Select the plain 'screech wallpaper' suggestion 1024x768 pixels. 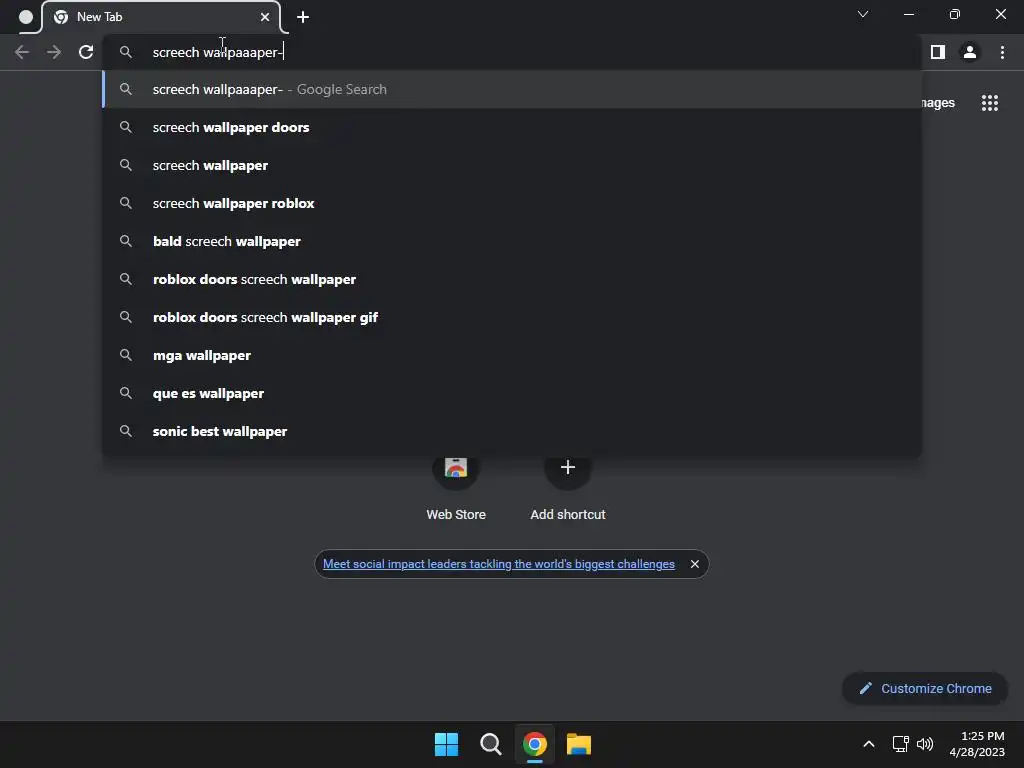point(512,165)
